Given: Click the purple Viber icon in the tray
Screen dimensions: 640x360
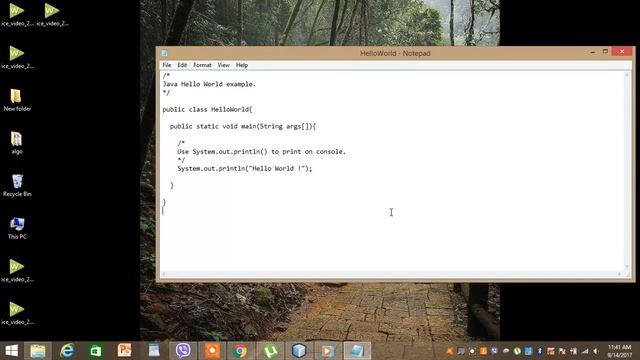Looking at the screenshot, I should [494, 351].
